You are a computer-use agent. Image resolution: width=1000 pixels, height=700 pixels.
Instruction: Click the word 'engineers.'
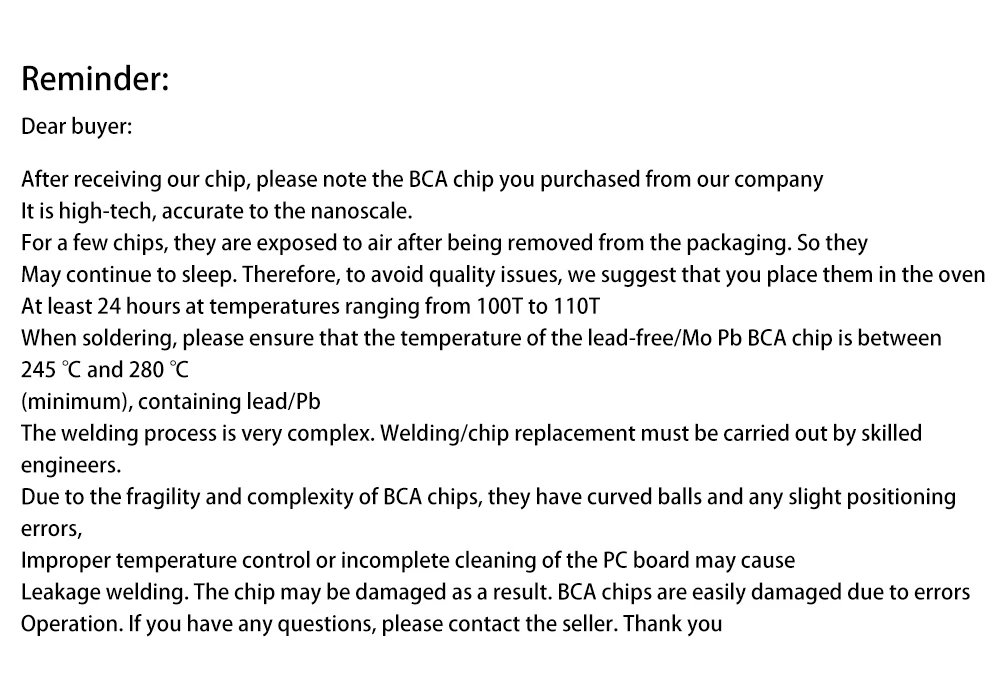coord(71,465)
